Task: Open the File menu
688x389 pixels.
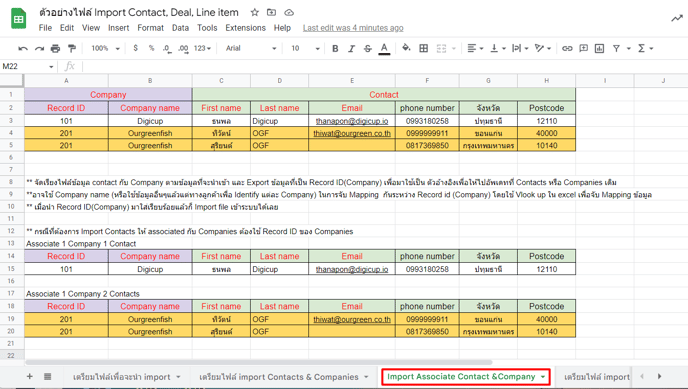Action: 45,28
